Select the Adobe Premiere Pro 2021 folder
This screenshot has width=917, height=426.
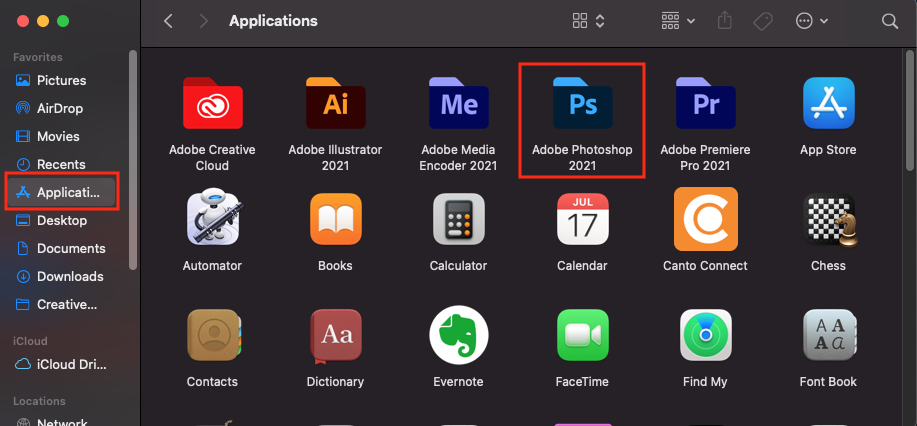tap(705, 103)
